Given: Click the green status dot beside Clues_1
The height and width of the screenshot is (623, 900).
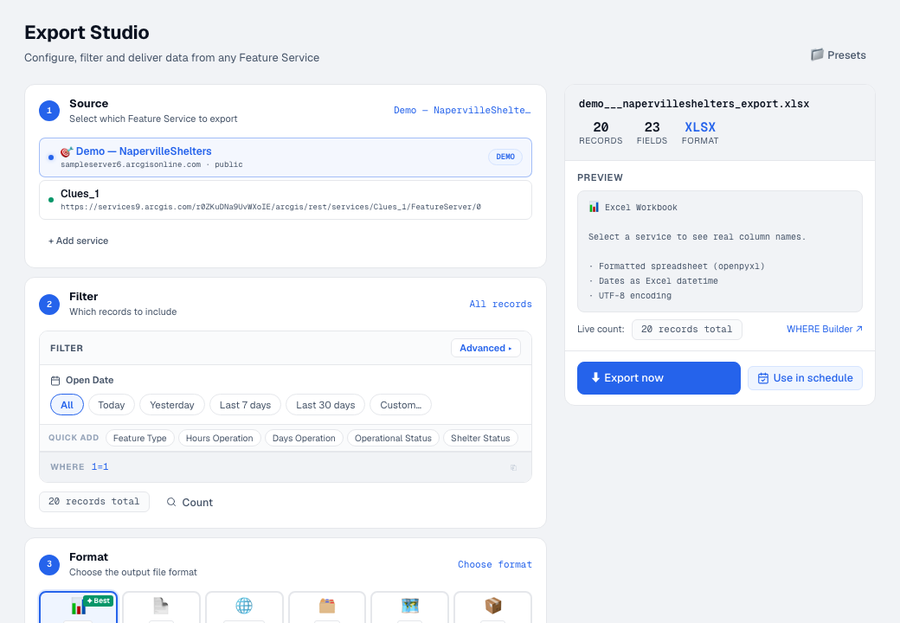Looking at the screenshot, I should [51, 200].
